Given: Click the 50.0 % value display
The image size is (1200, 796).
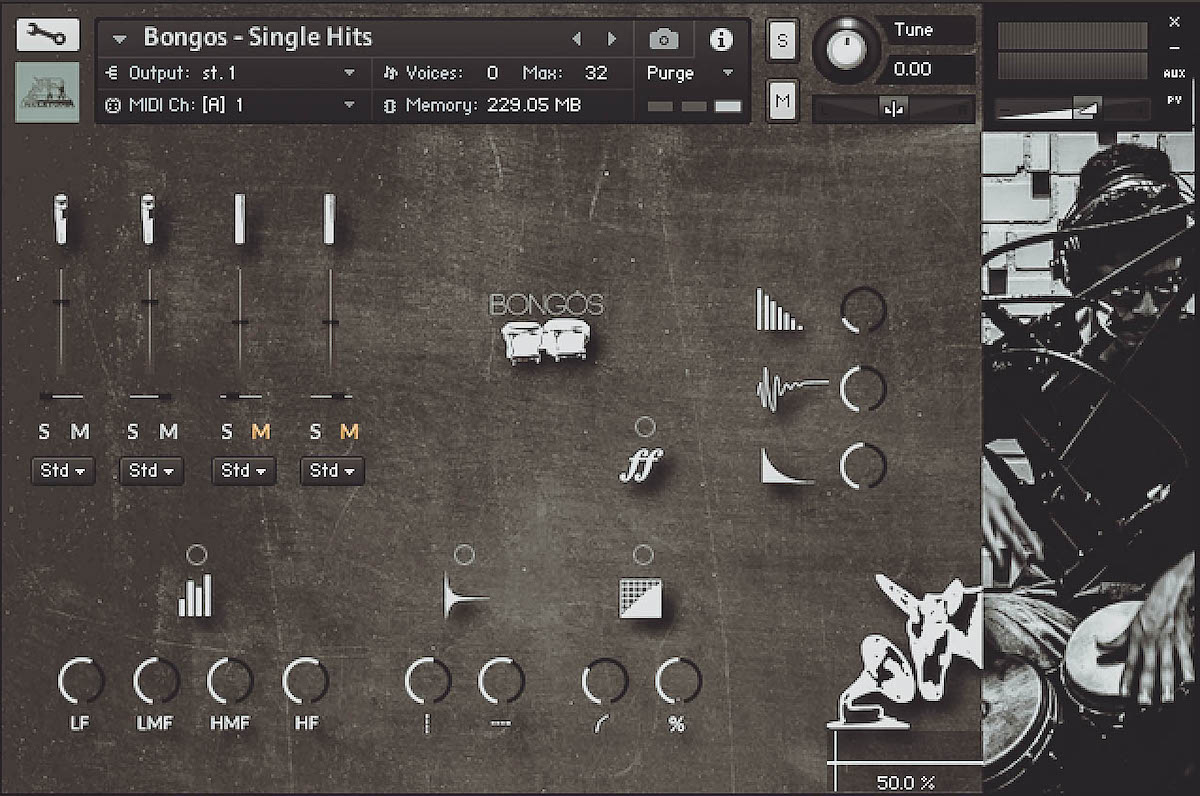Looking at the screenshot, I should [x=905, y=783].
